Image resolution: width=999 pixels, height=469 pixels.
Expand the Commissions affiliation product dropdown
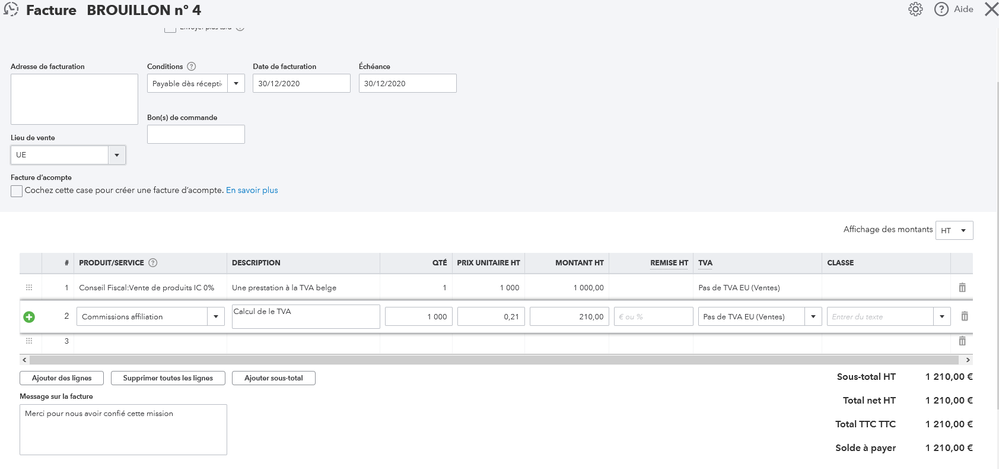pos(216,317)
